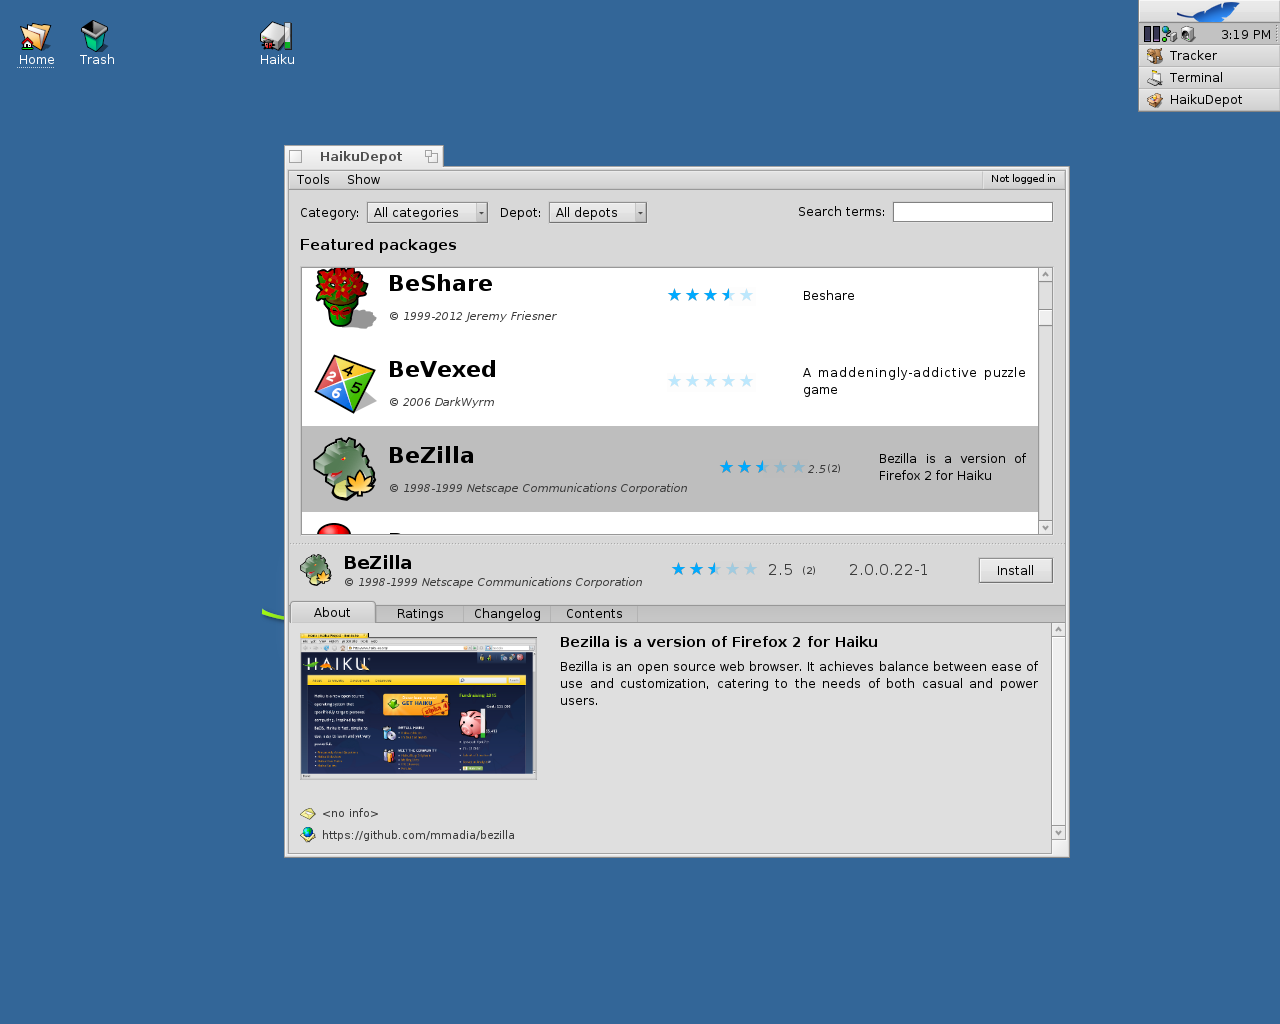
Task: Select the BeVexed puzzle dice icon
Action: (344, 383)
